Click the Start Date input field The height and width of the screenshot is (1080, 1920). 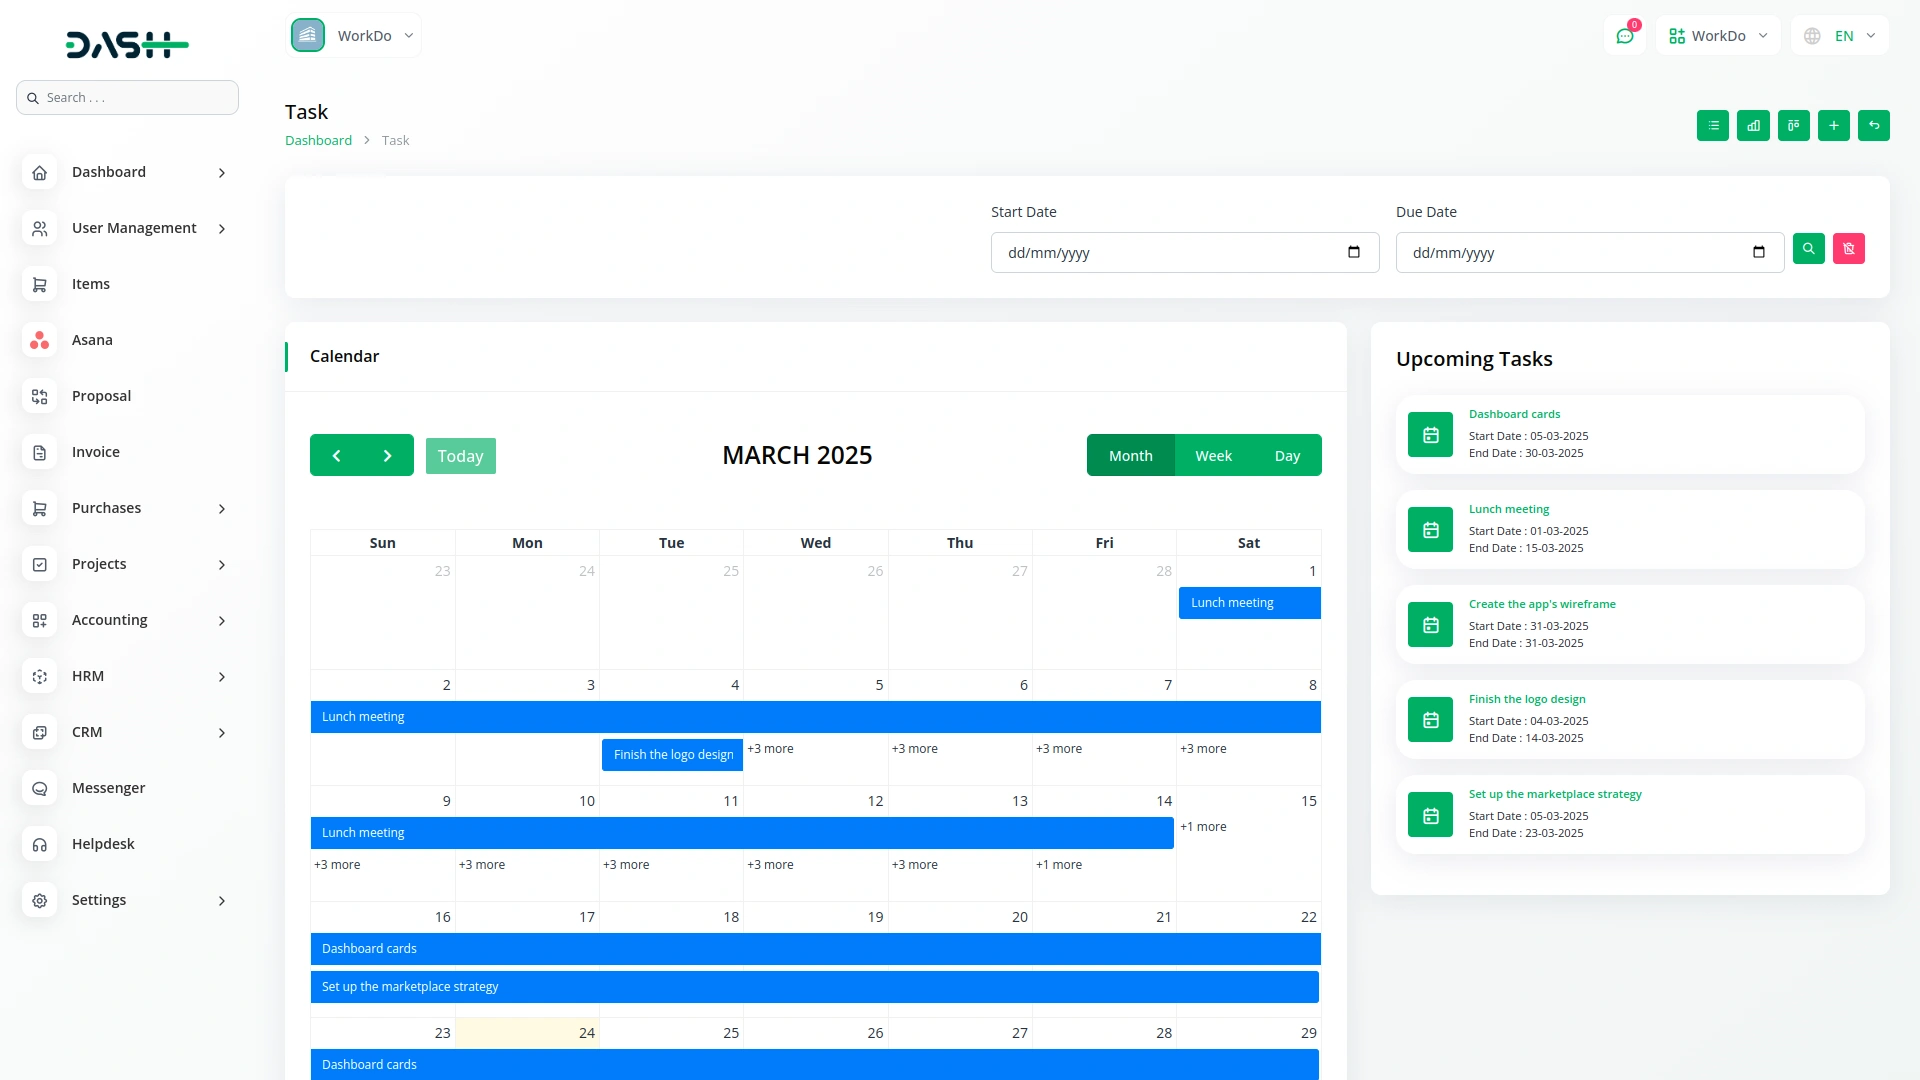click(x=1170, y=253)
